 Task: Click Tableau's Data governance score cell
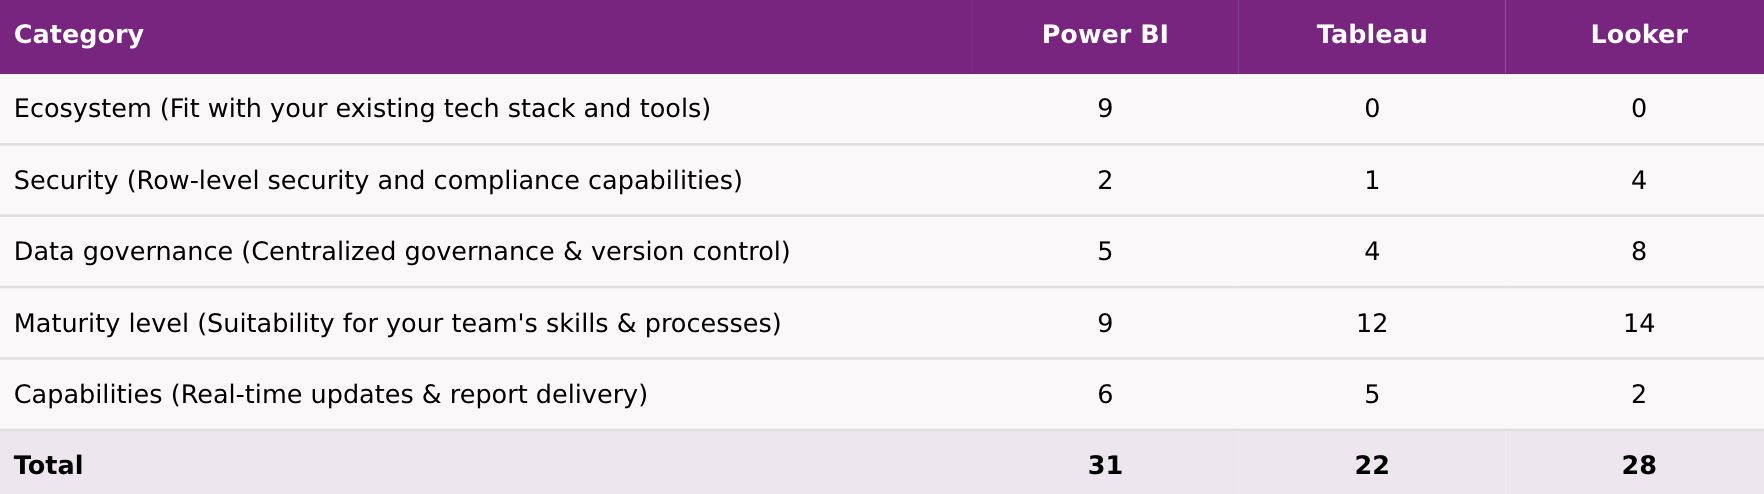pos(1372,252)
